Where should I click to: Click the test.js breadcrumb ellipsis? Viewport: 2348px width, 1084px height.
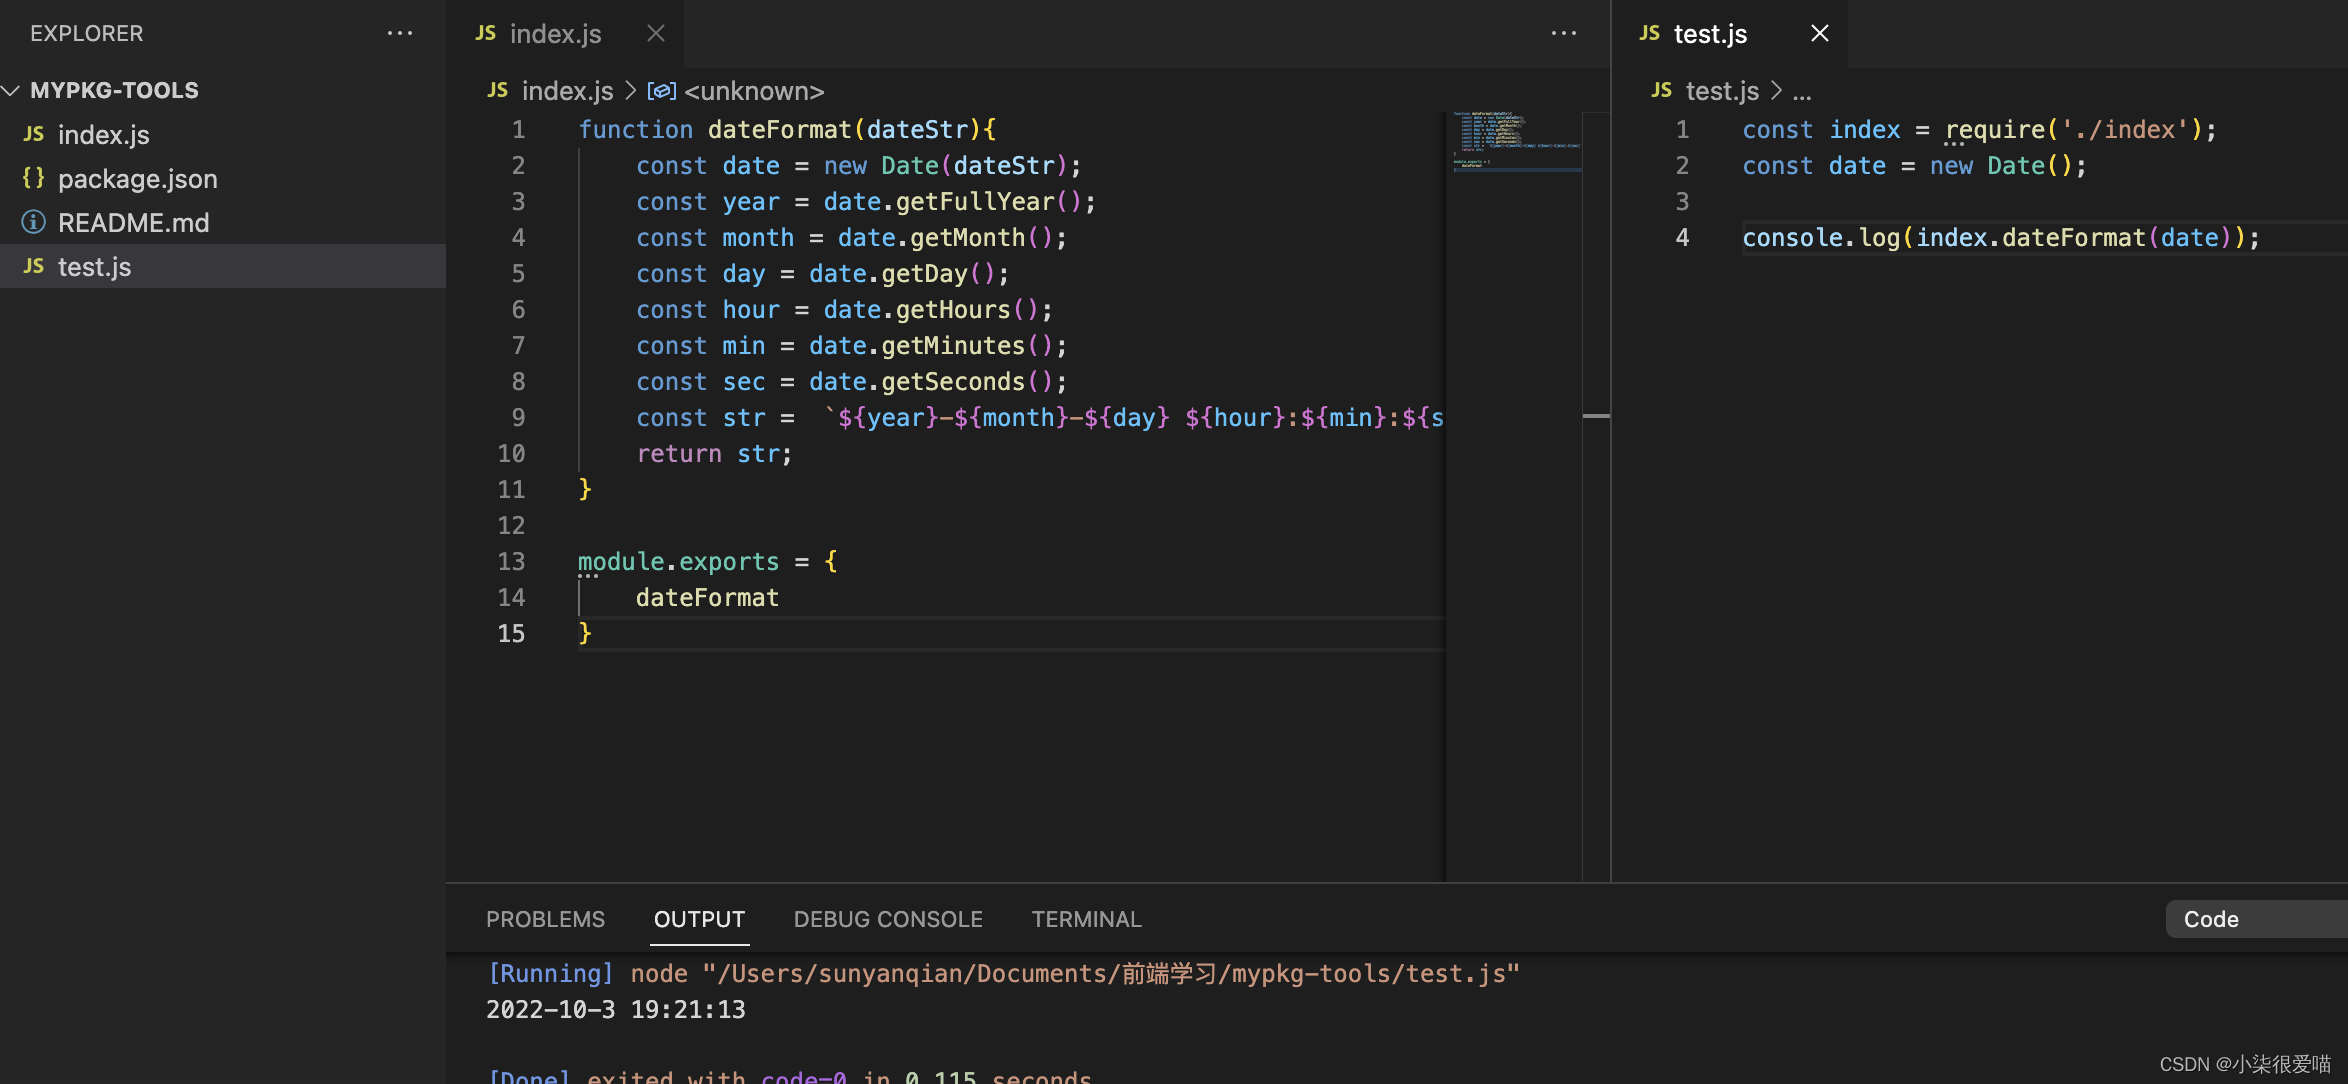1802,92
